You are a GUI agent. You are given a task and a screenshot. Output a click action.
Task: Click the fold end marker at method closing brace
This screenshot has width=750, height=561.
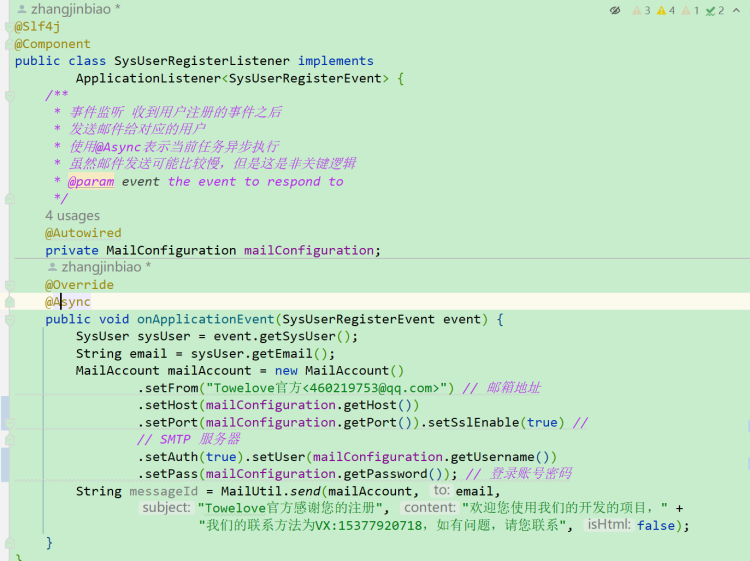pos(10,543)
